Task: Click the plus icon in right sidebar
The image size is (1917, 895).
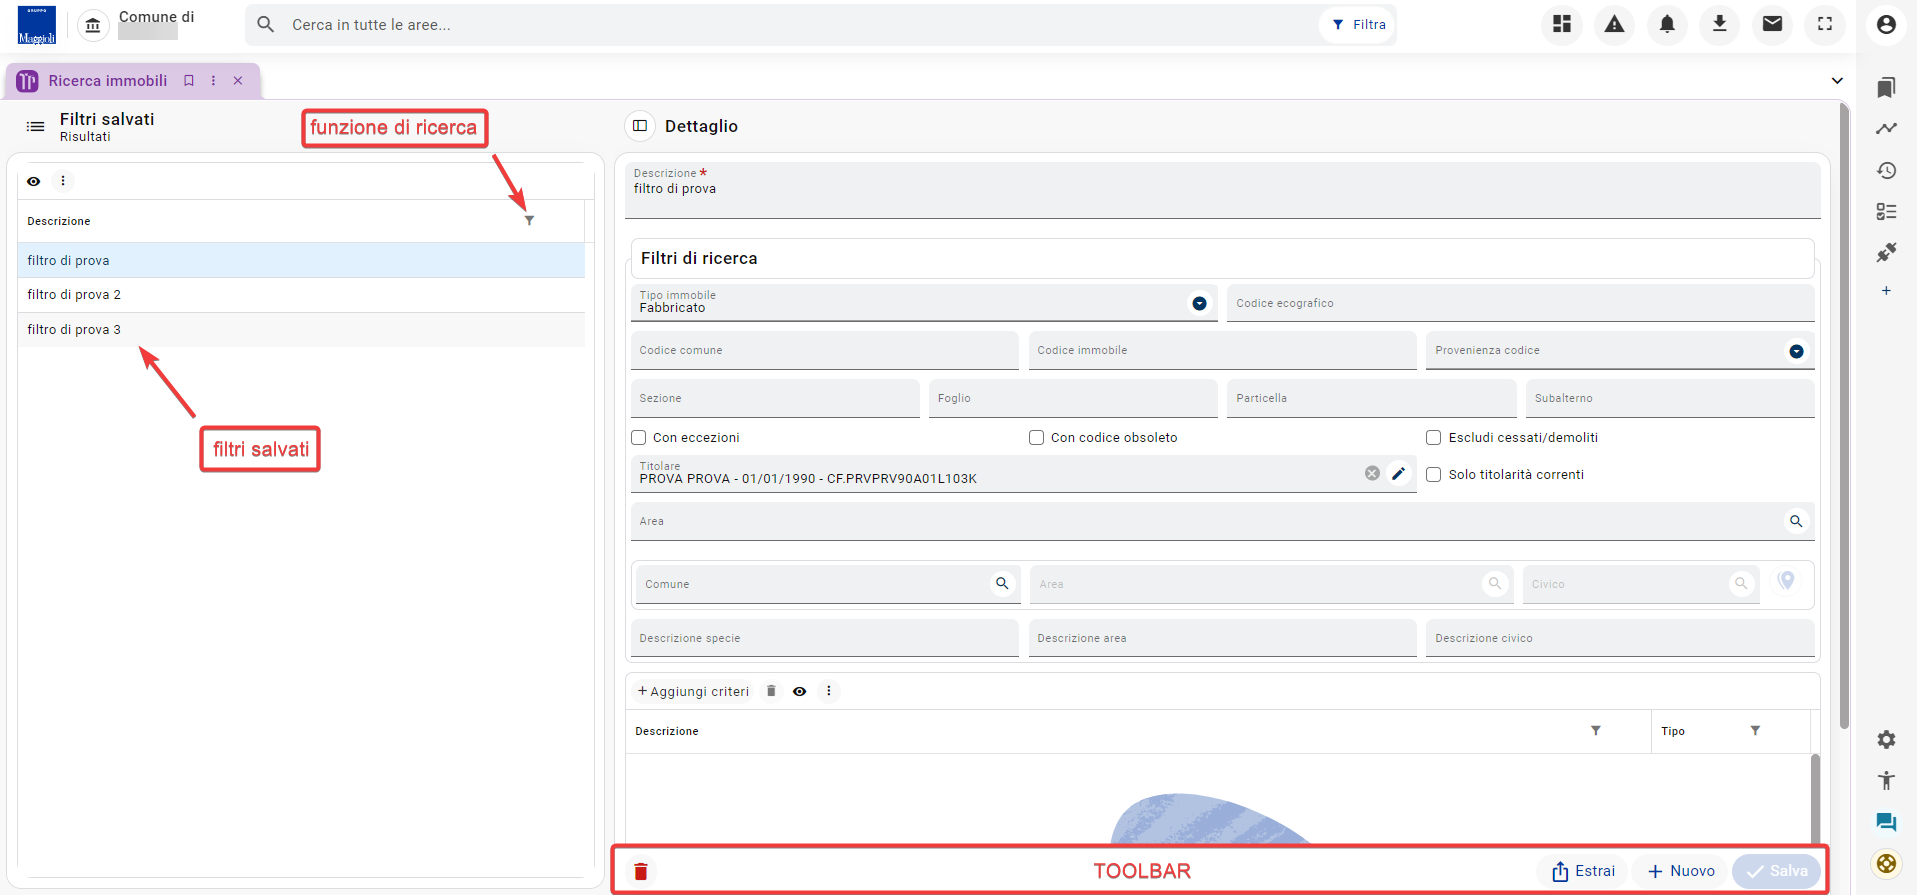Action: pos(1886,291)
